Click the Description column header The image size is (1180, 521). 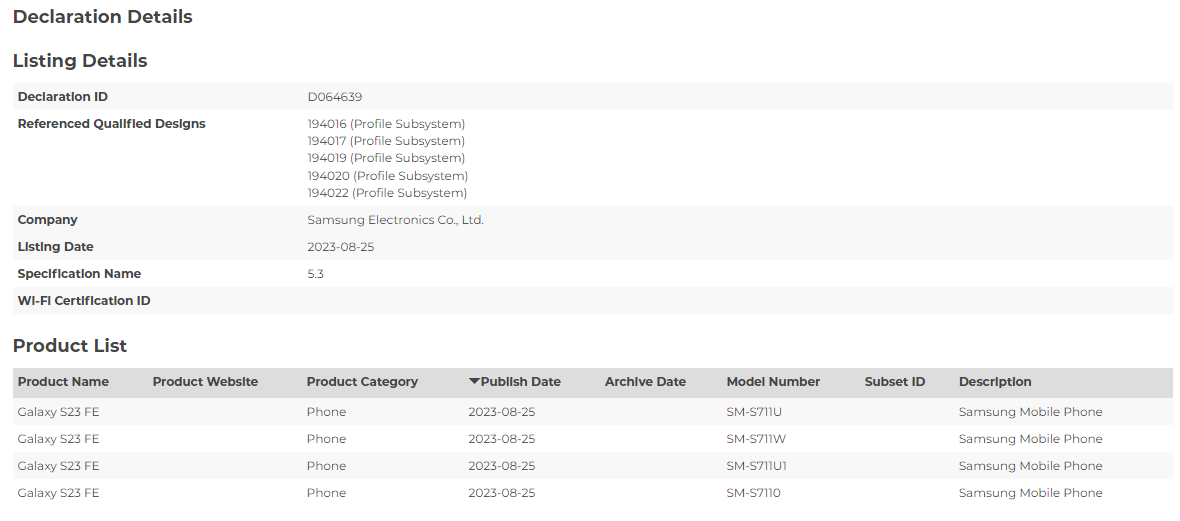[x=995, y=382]
